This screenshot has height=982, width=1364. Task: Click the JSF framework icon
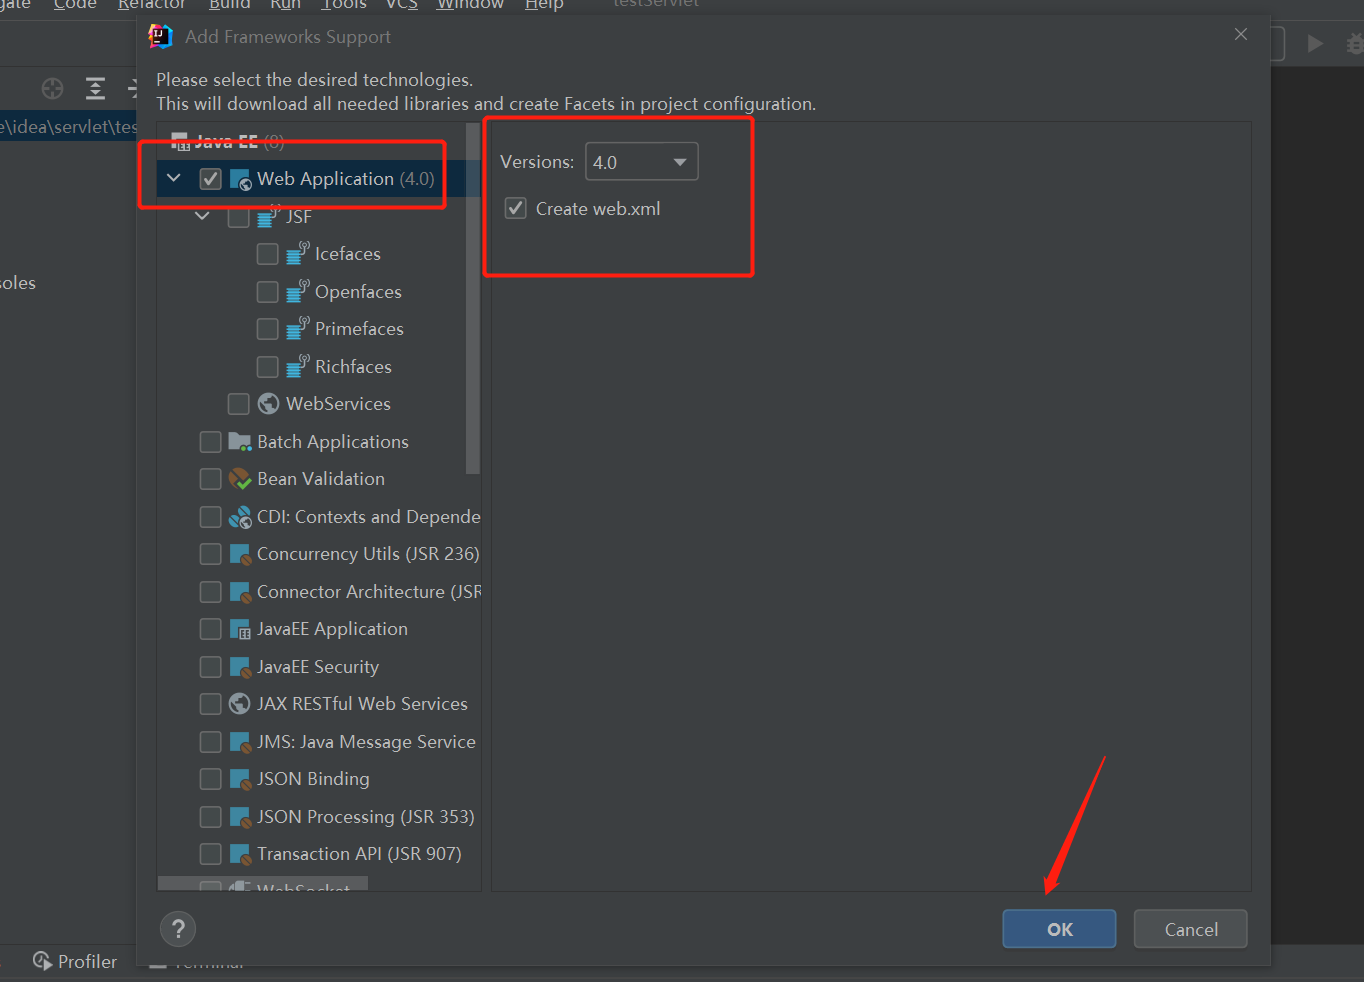(268, 216)
